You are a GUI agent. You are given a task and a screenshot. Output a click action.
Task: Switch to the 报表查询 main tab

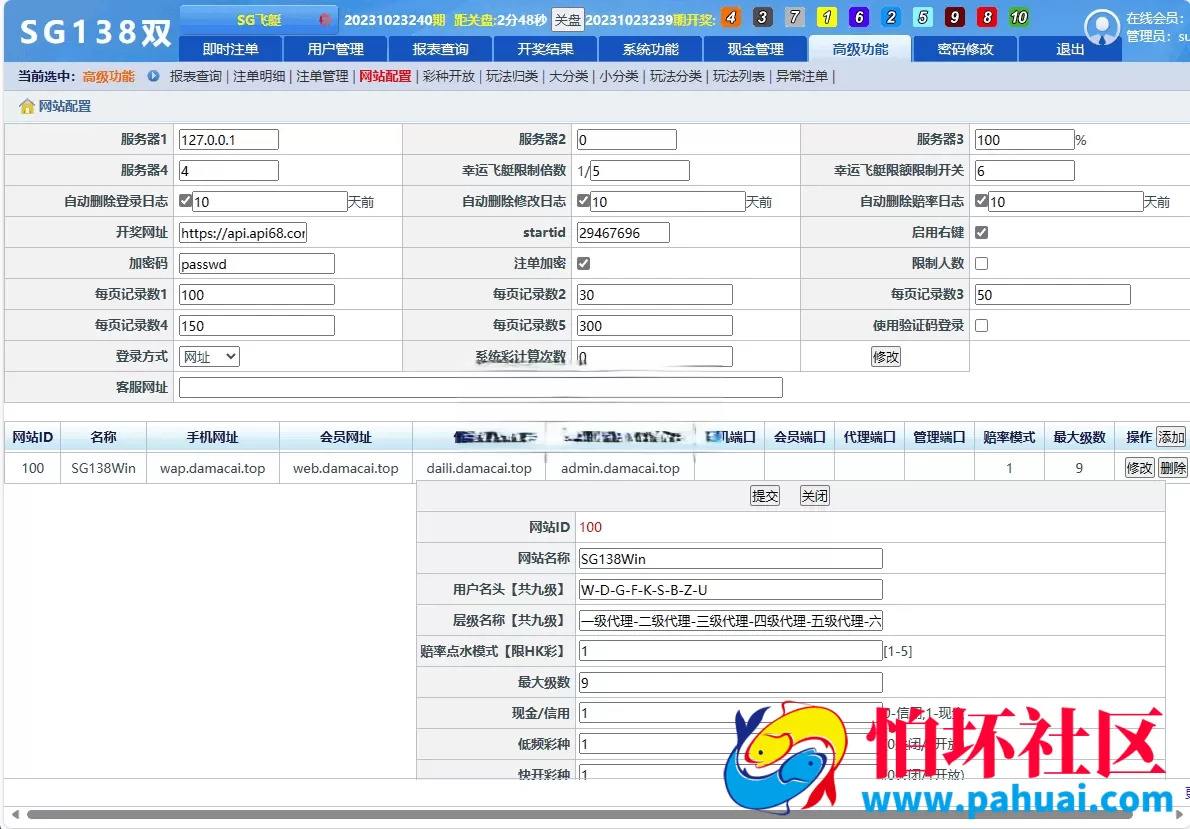[x=439, y=49]
